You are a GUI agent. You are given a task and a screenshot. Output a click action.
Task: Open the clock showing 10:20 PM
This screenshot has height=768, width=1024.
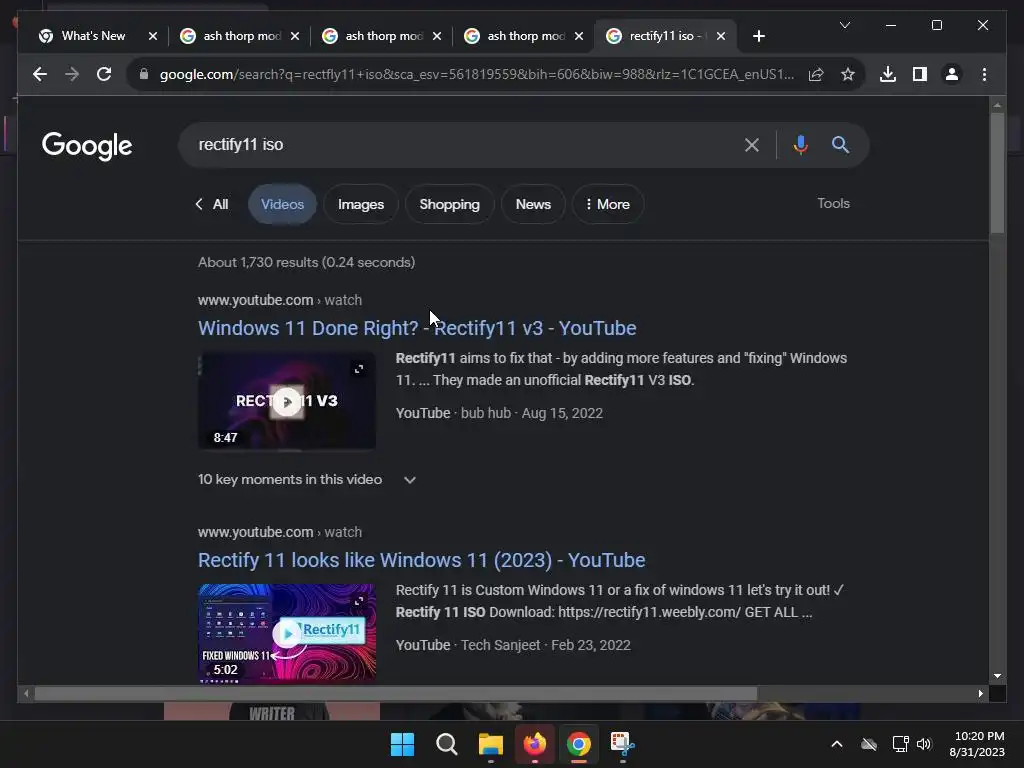pos(977,744)
